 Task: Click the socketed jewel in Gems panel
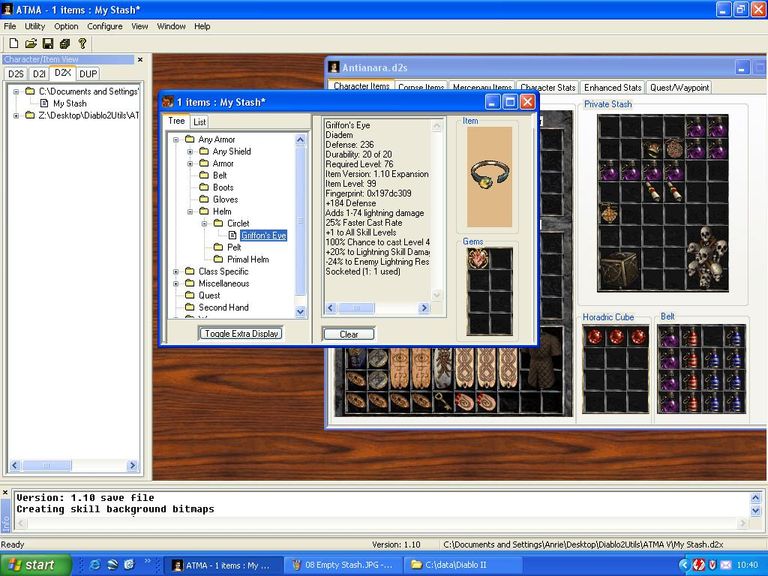[x=478, y=259]
